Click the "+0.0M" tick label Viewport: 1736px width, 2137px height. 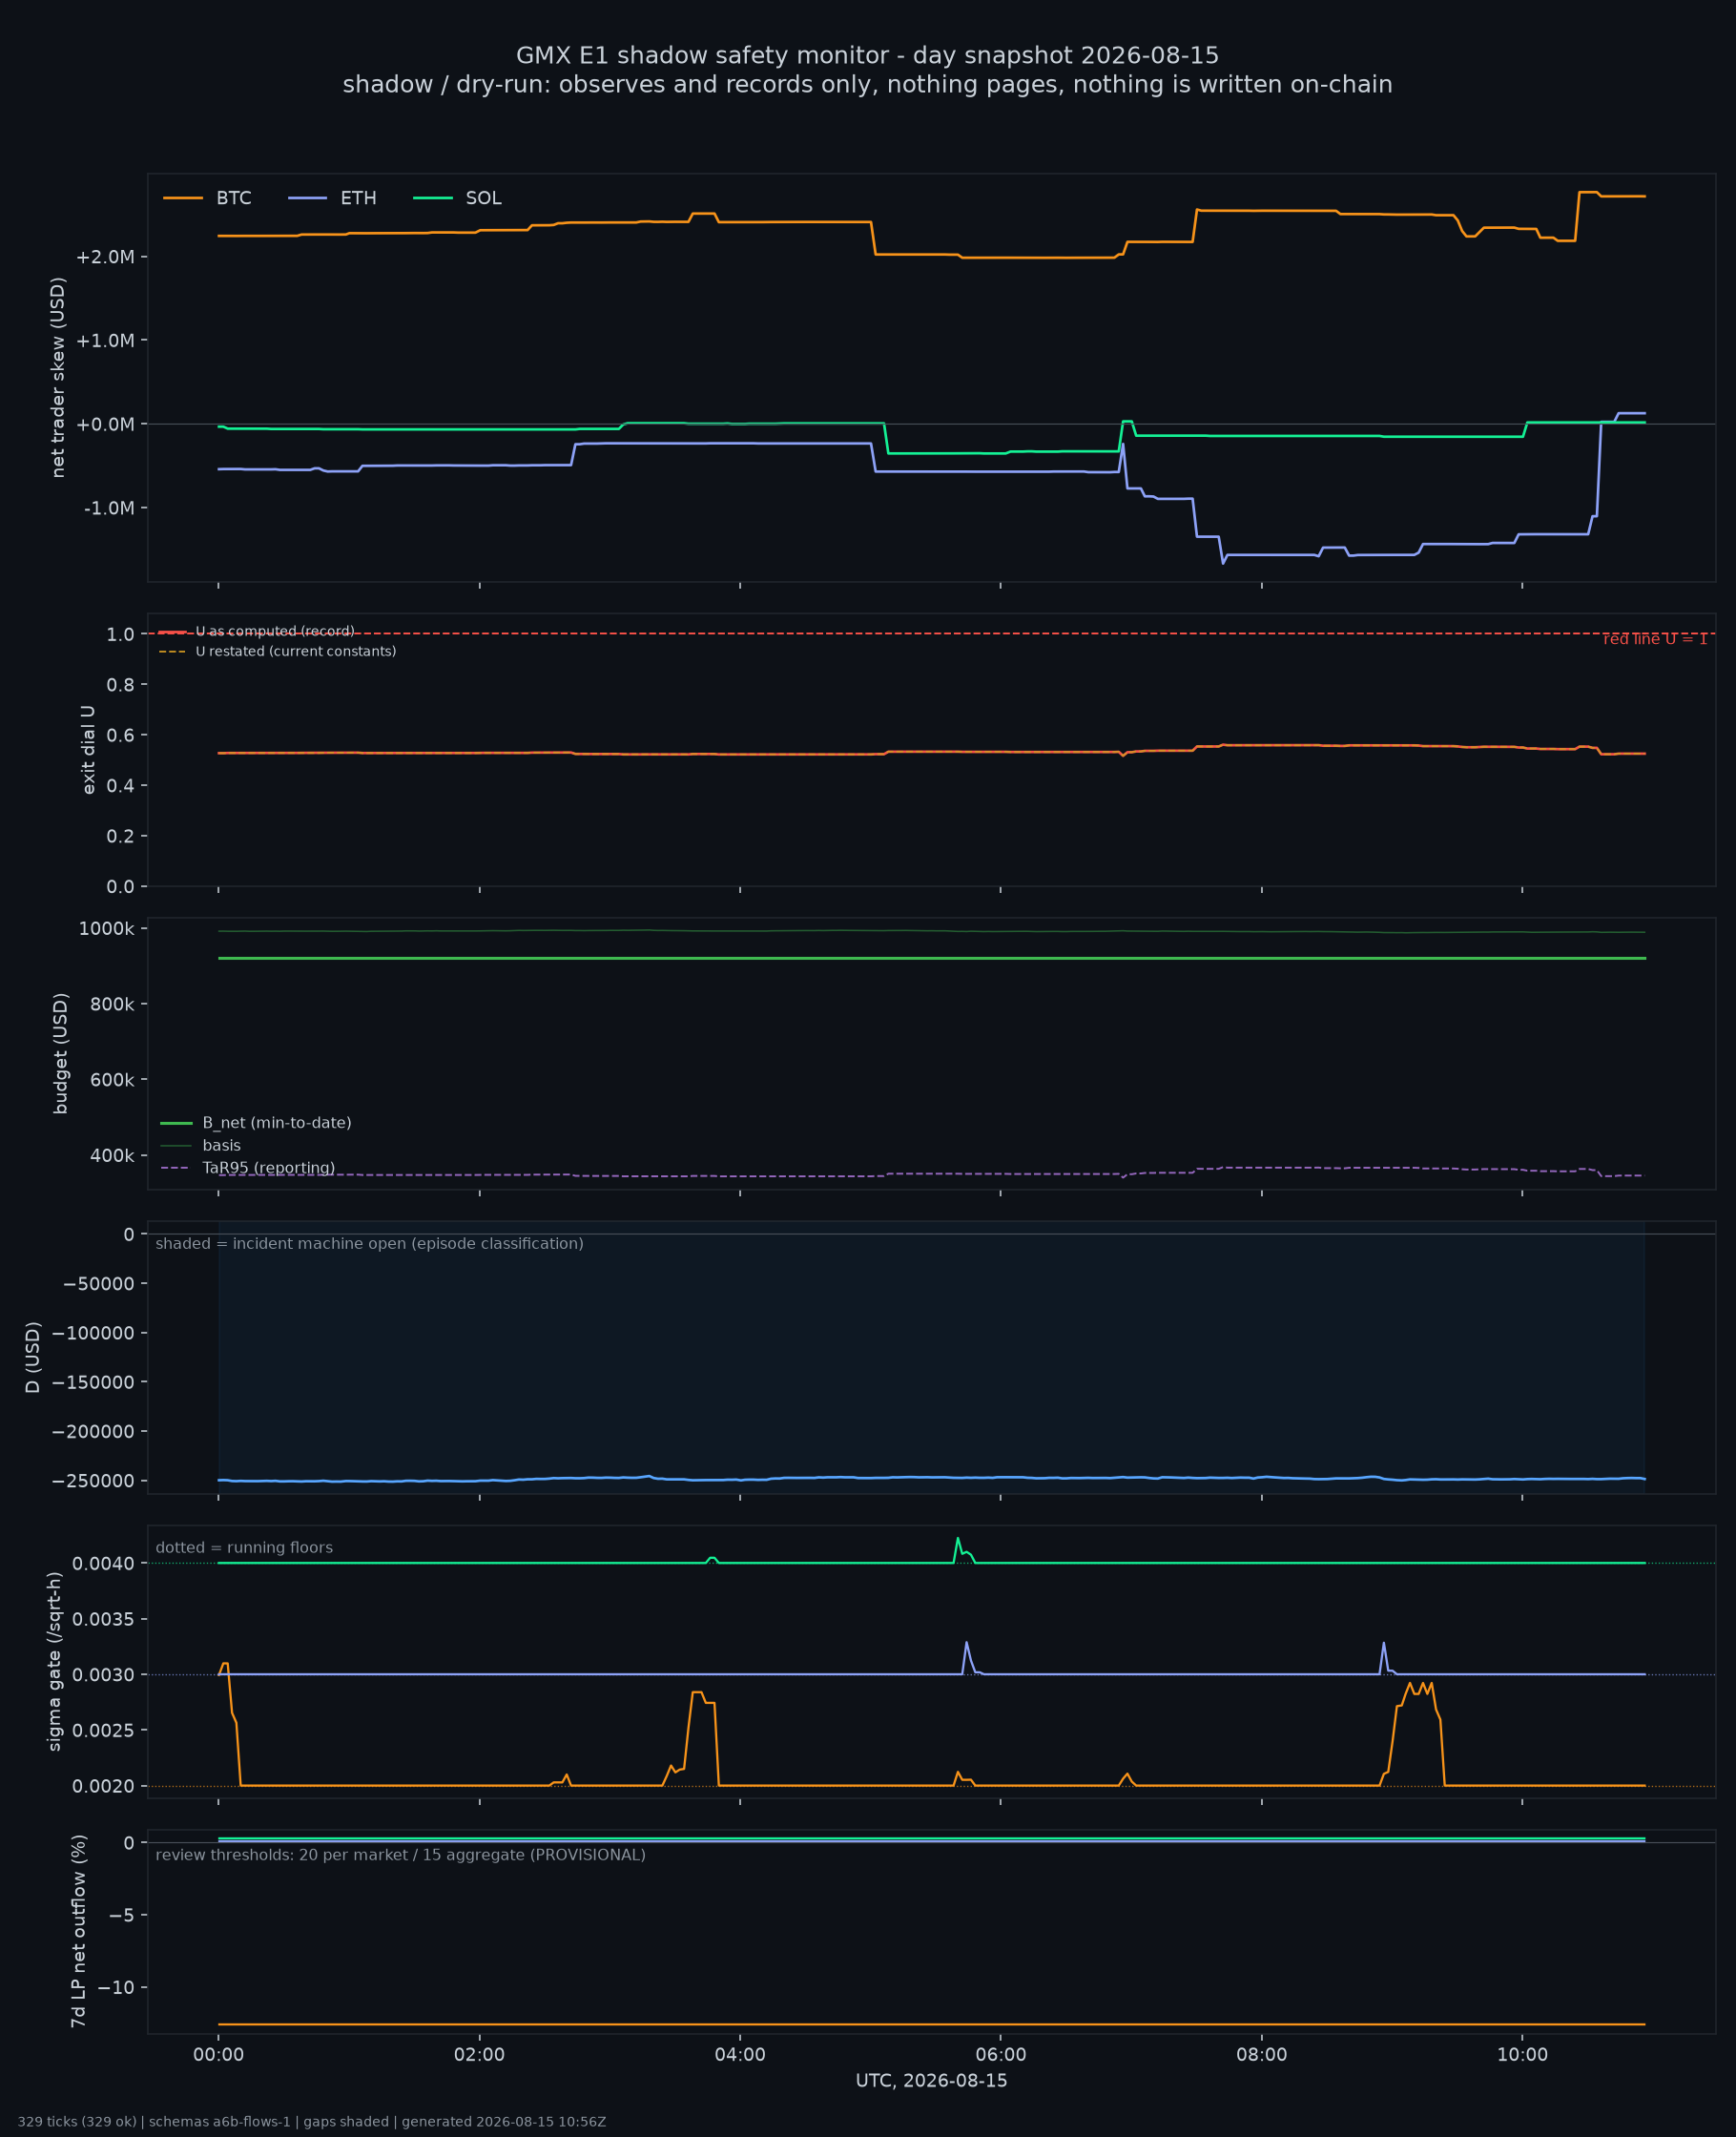(105, 425)
